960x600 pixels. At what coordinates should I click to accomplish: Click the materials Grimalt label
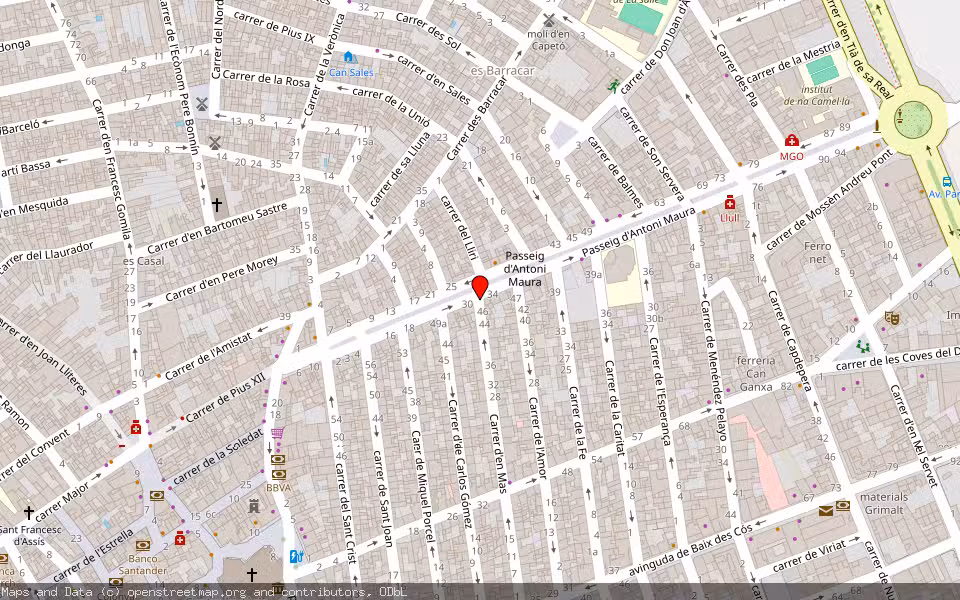coord(883,503)
